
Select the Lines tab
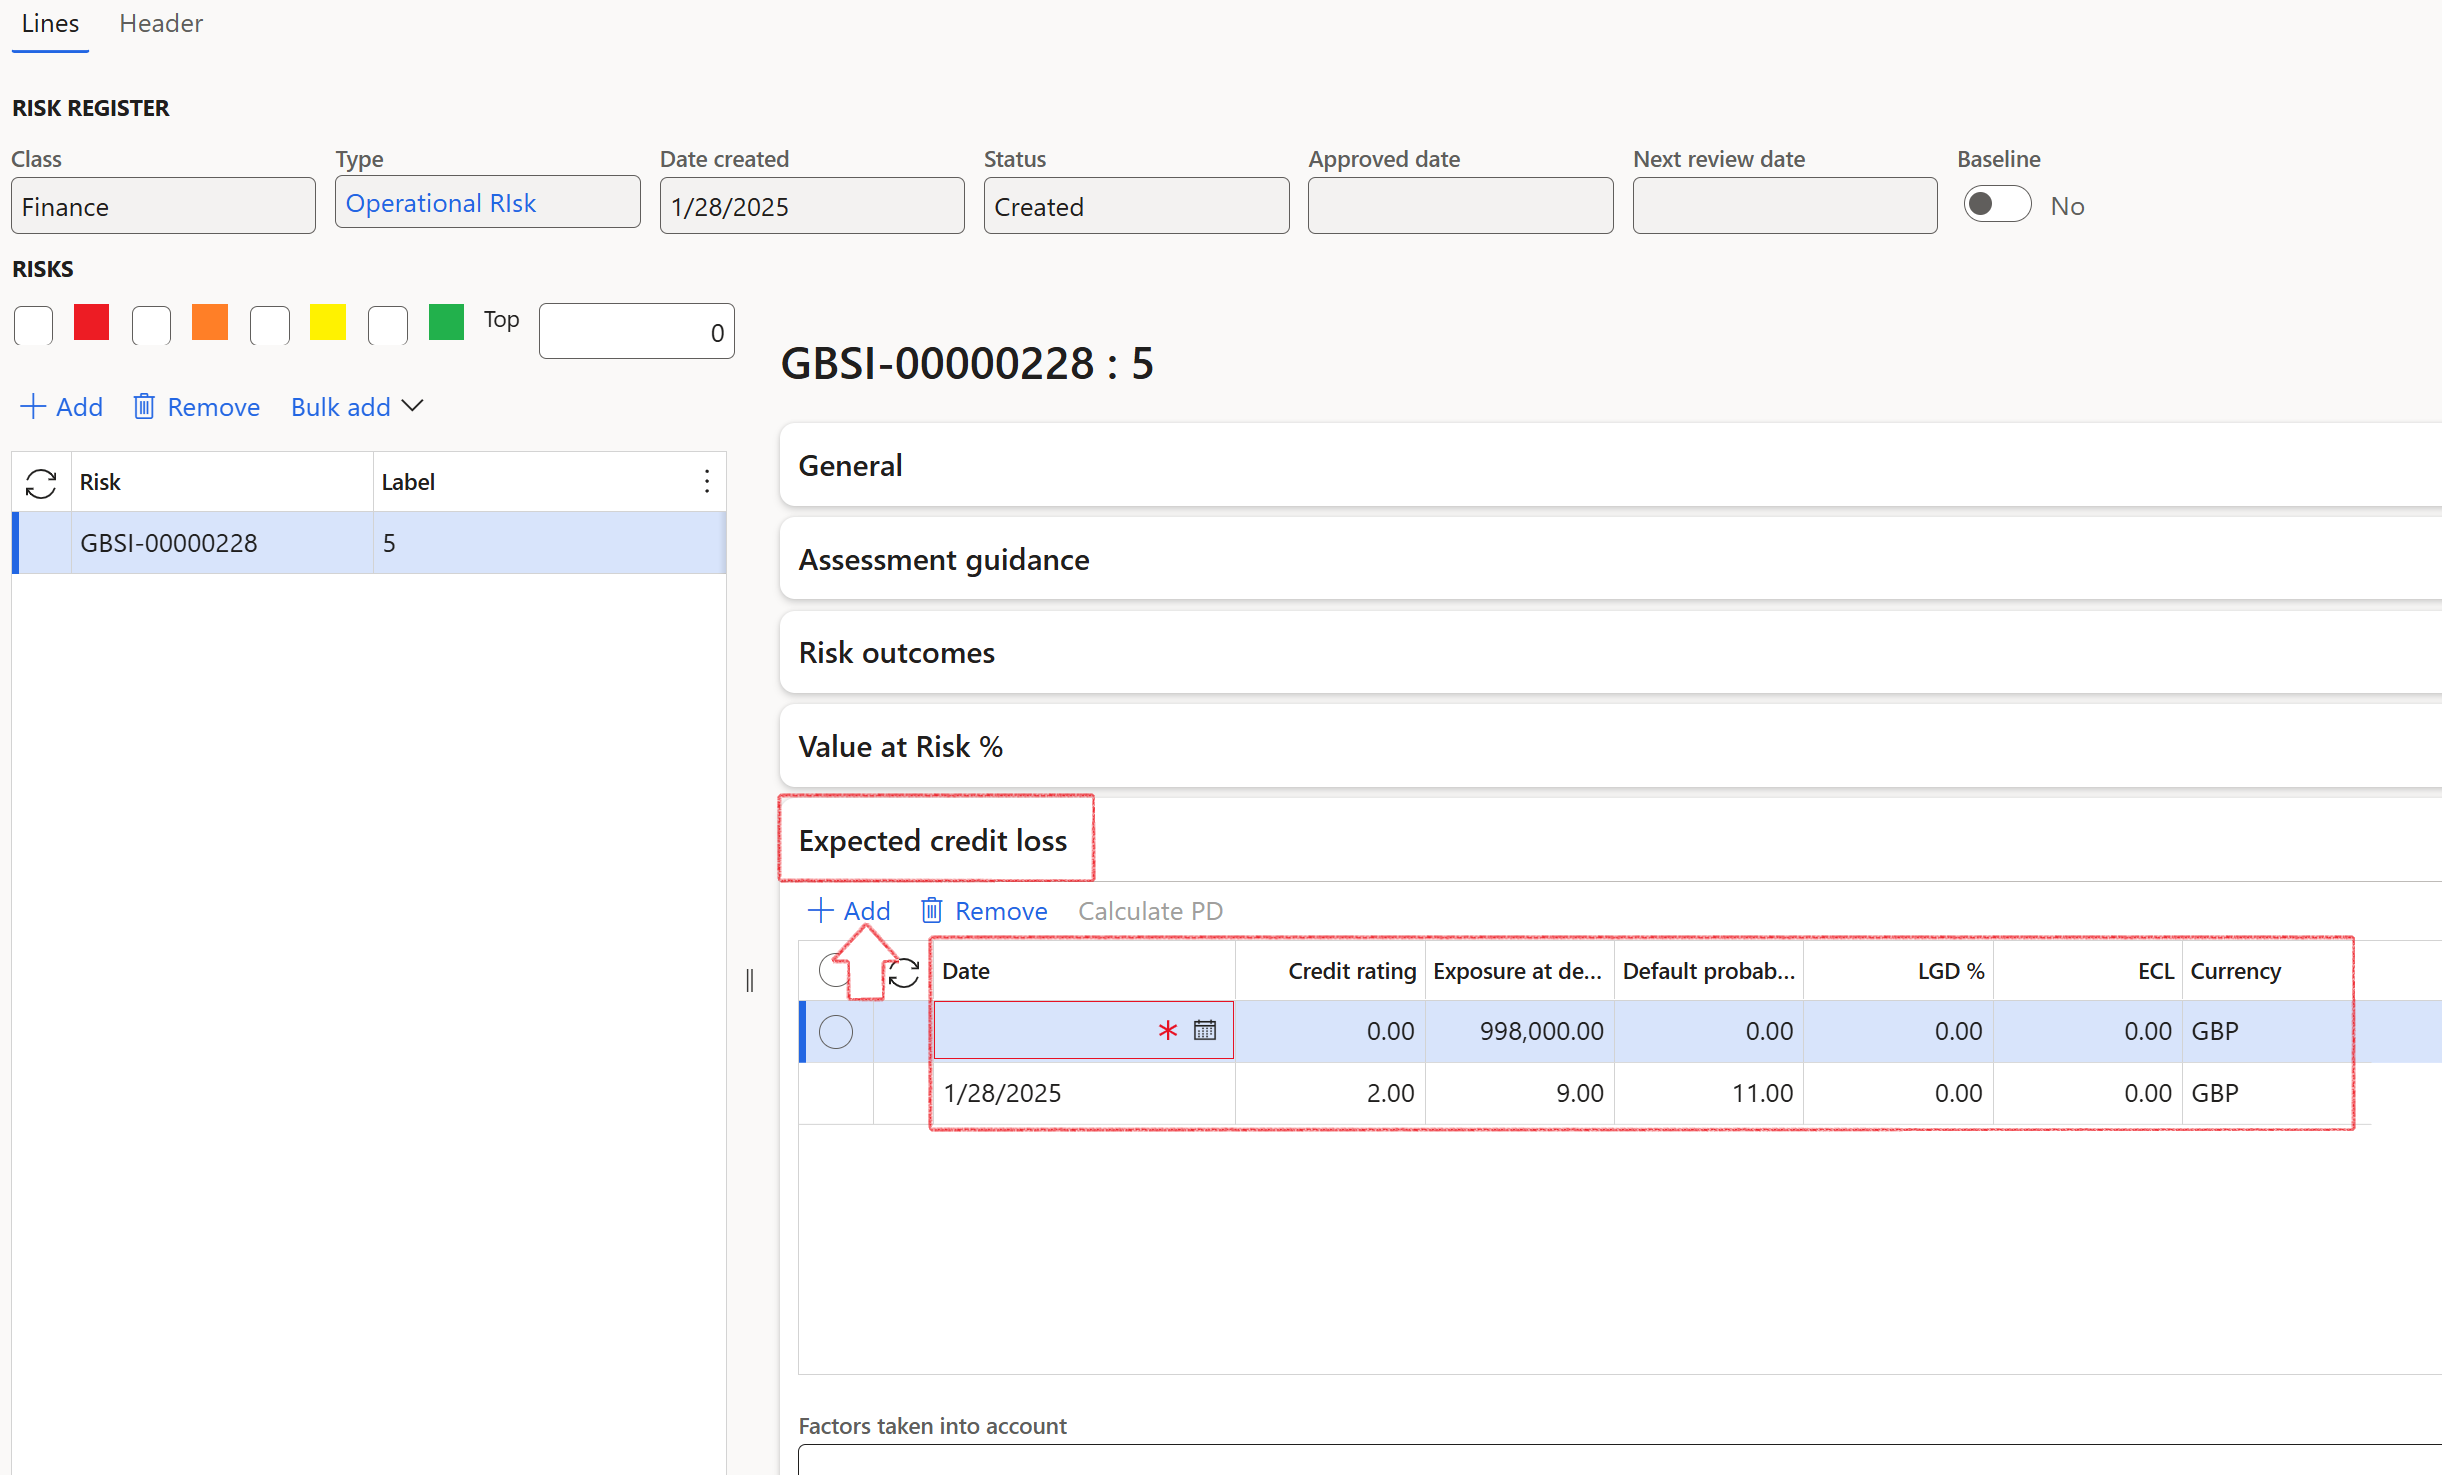click(x=50, y=23)
